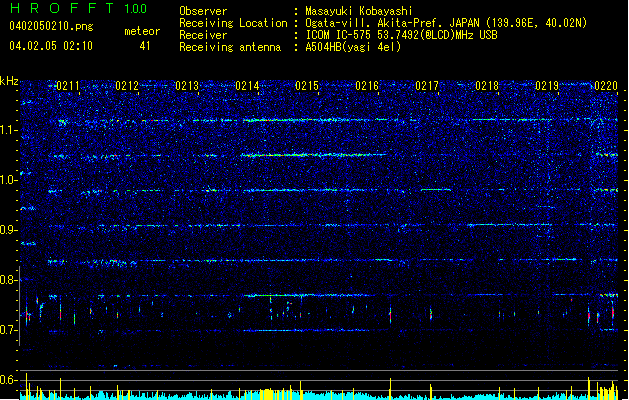Click the 1.1 frequency axis label
The image size is (629, 400).
tap(9, 130)
